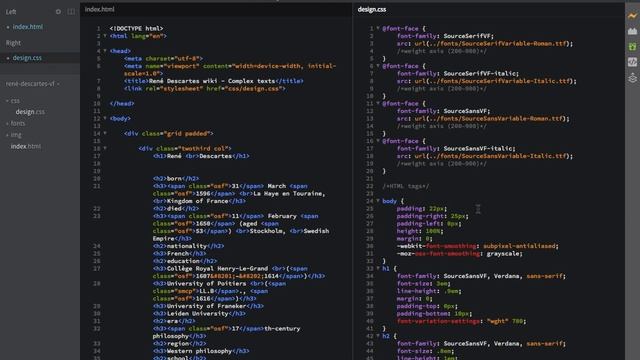Select index.html under Left working files
This screenshot has width=640, height=360.
coord(27,27)
